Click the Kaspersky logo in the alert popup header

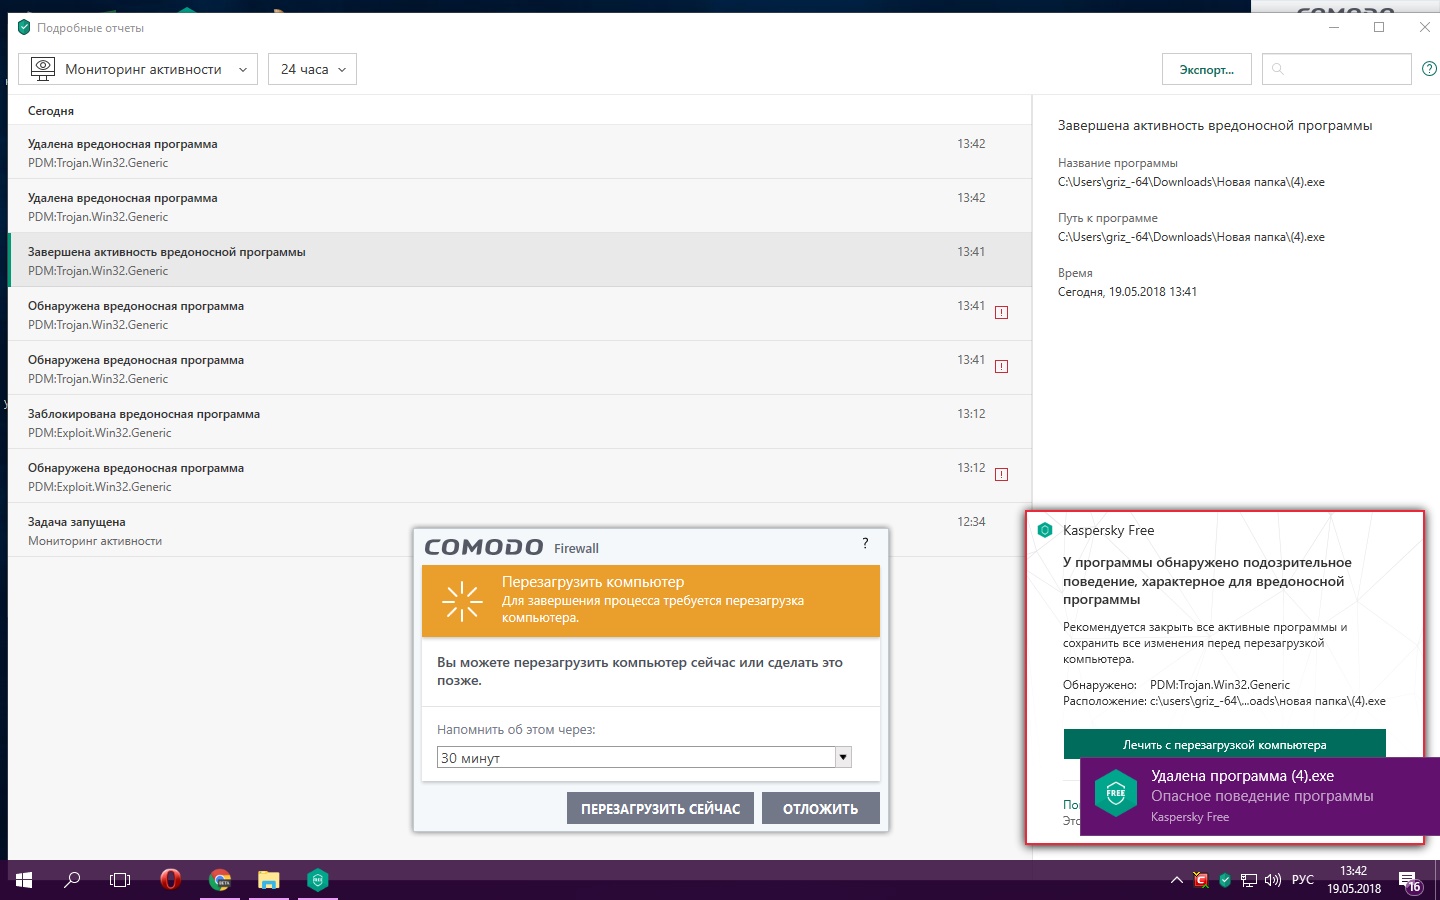pos(1045,530)
